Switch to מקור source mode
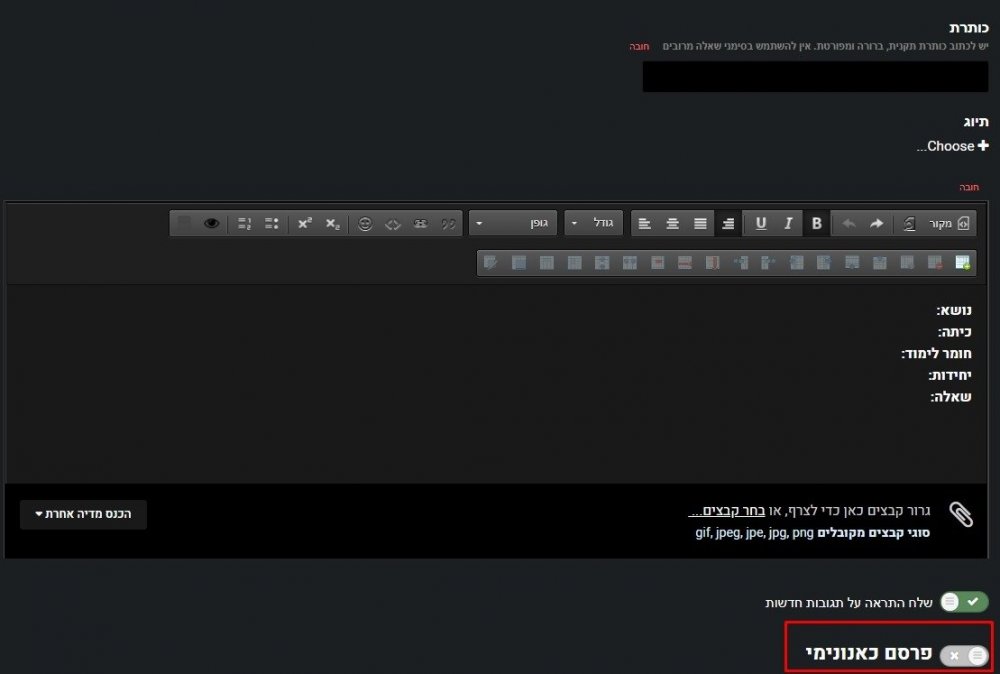The image size is (1000, 674). pos(950,223)
